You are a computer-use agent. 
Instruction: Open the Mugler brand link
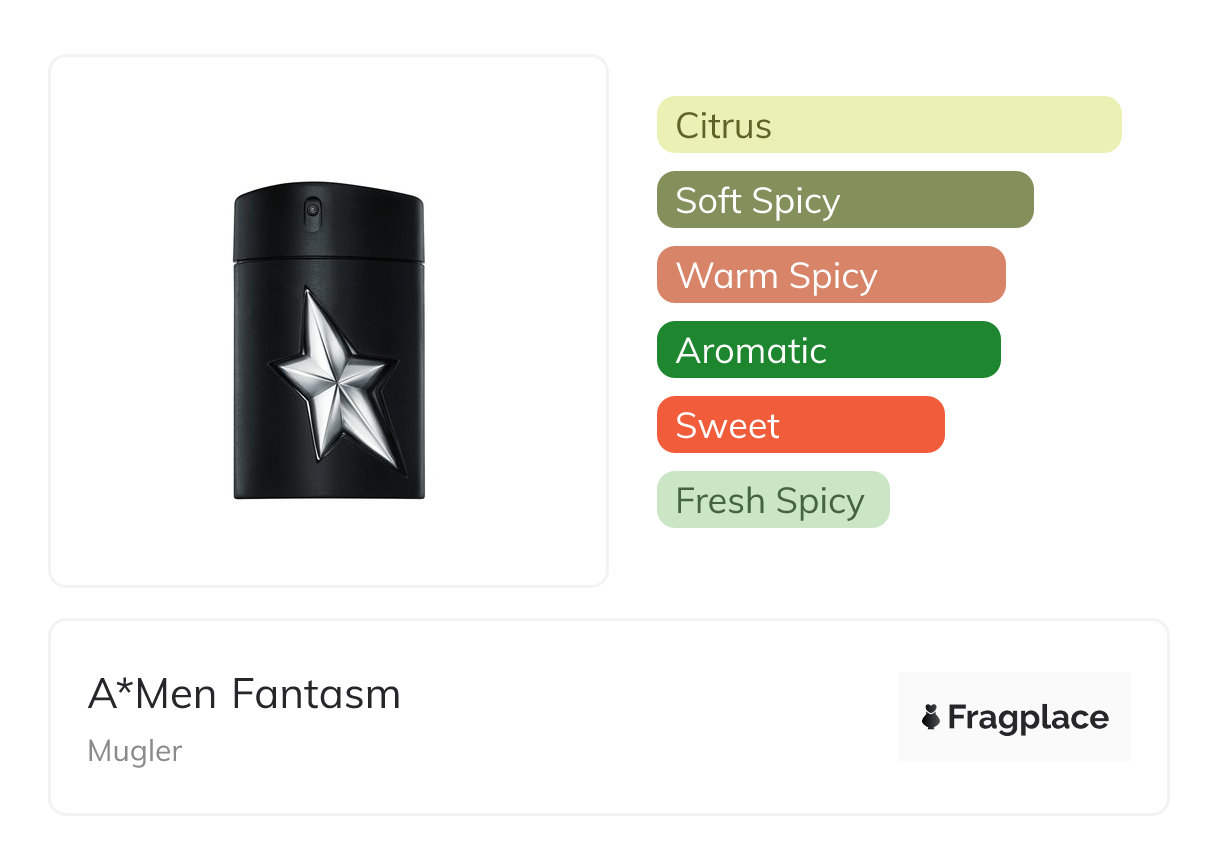click(x=135, y=751)
